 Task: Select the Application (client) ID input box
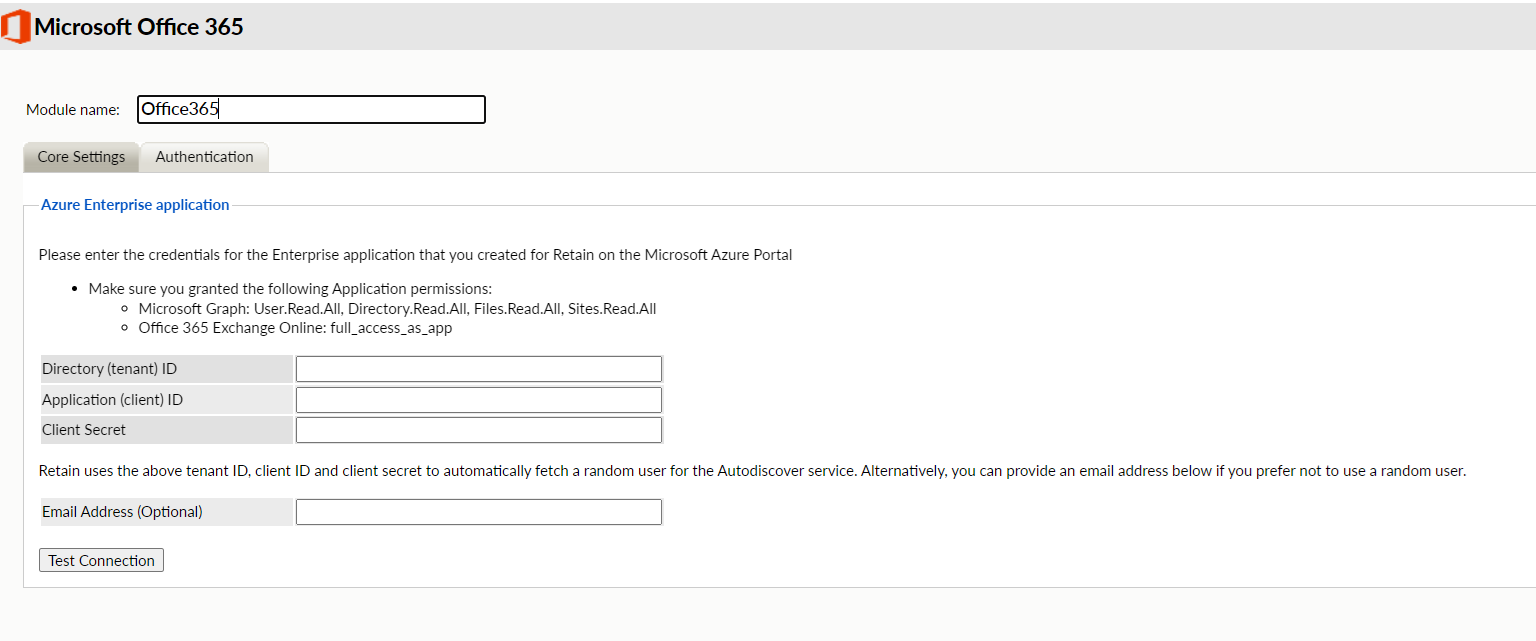pyautogui.click(x=478, y=400)
